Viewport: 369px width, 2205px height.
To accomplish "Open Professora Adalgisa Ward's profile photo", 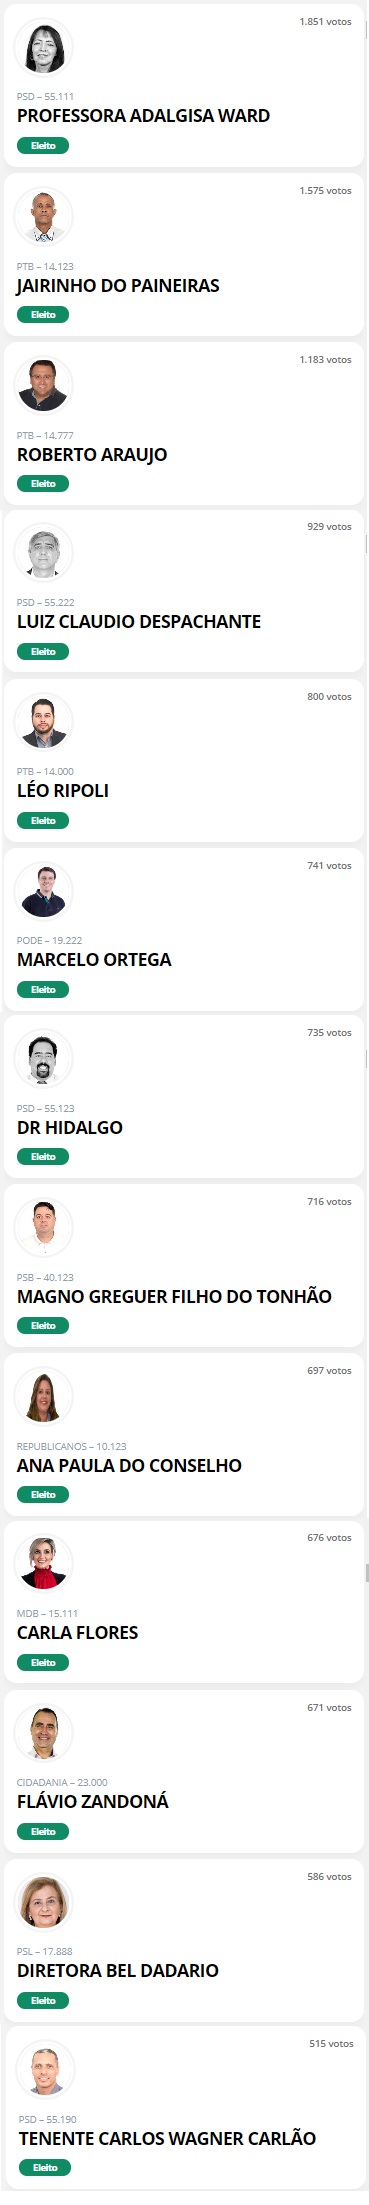I will [x=44, y=48].
